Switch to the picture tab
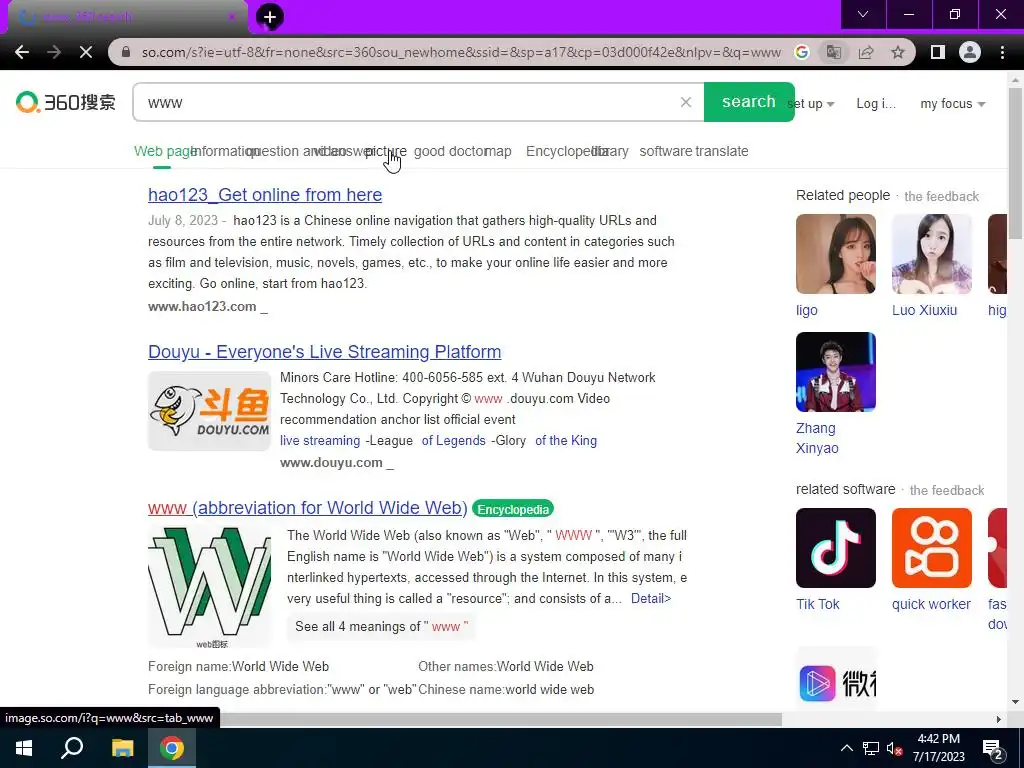Image resolution: width=1024 pixels, height=768 pixels. click(386, 152)
